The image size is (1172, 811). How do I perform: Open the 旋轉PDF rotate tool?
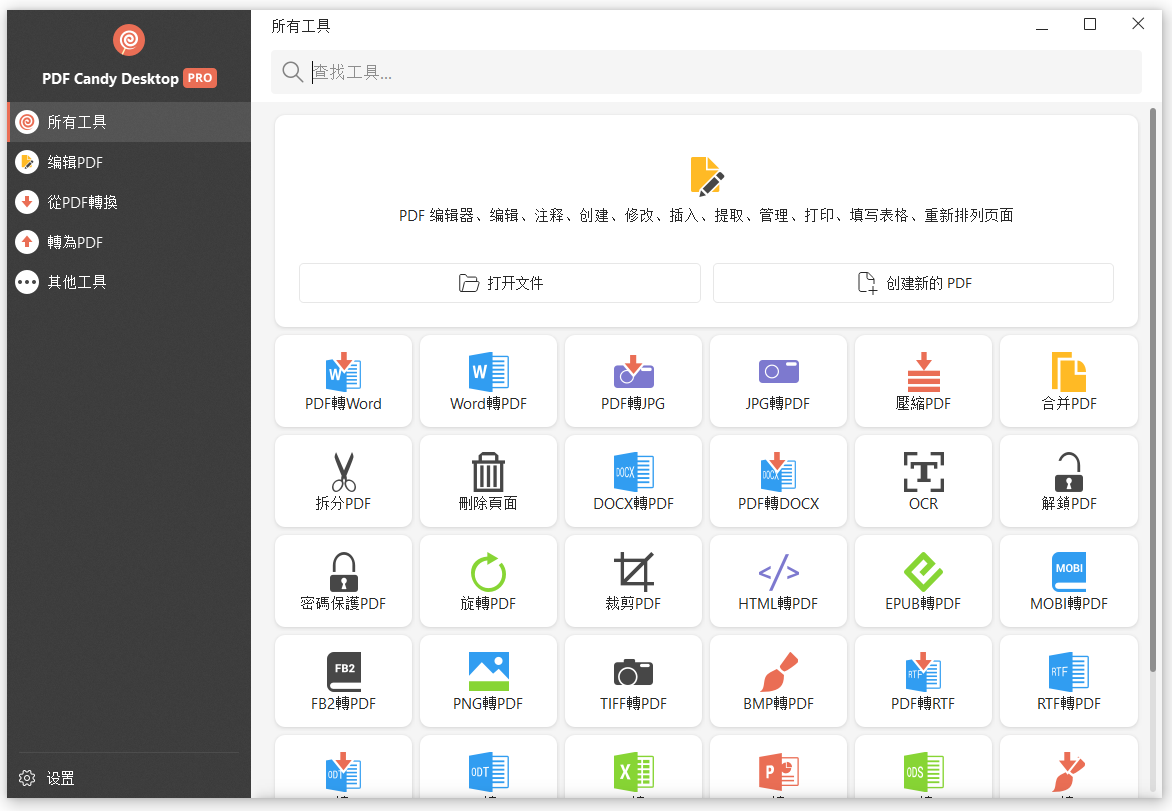coord(488,581)
